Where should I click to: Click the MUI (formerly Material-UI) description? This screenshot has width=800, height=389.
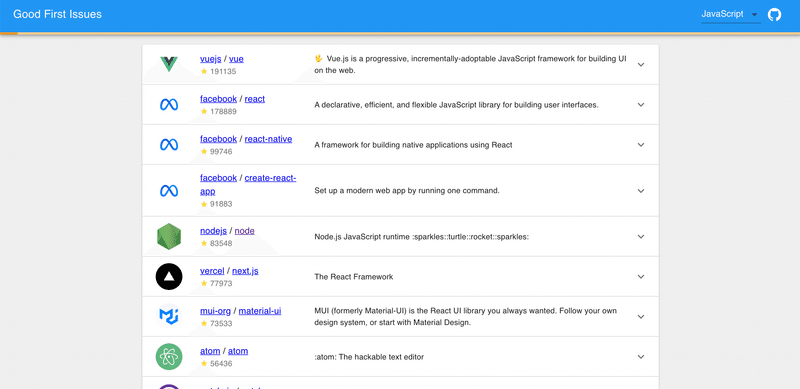[466, 317]
